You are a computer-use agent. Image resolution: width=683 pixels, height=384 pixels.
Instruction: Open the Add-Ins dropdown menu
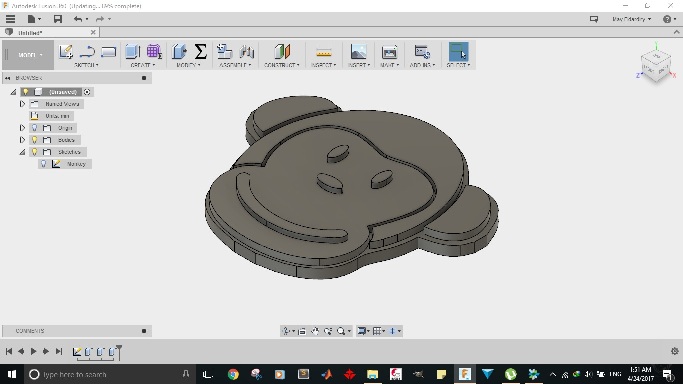point(422,65)
